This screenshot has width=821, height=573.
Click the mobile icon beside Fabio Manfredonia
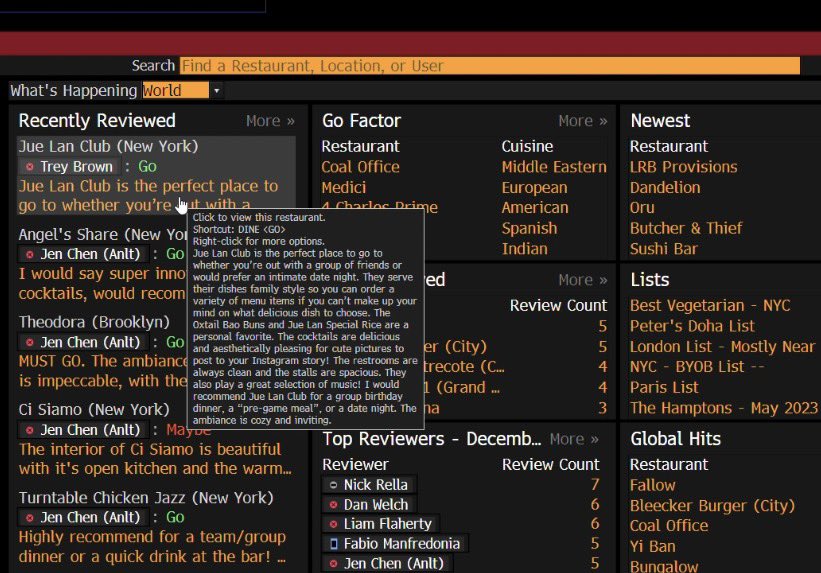[x=334, y=544]
